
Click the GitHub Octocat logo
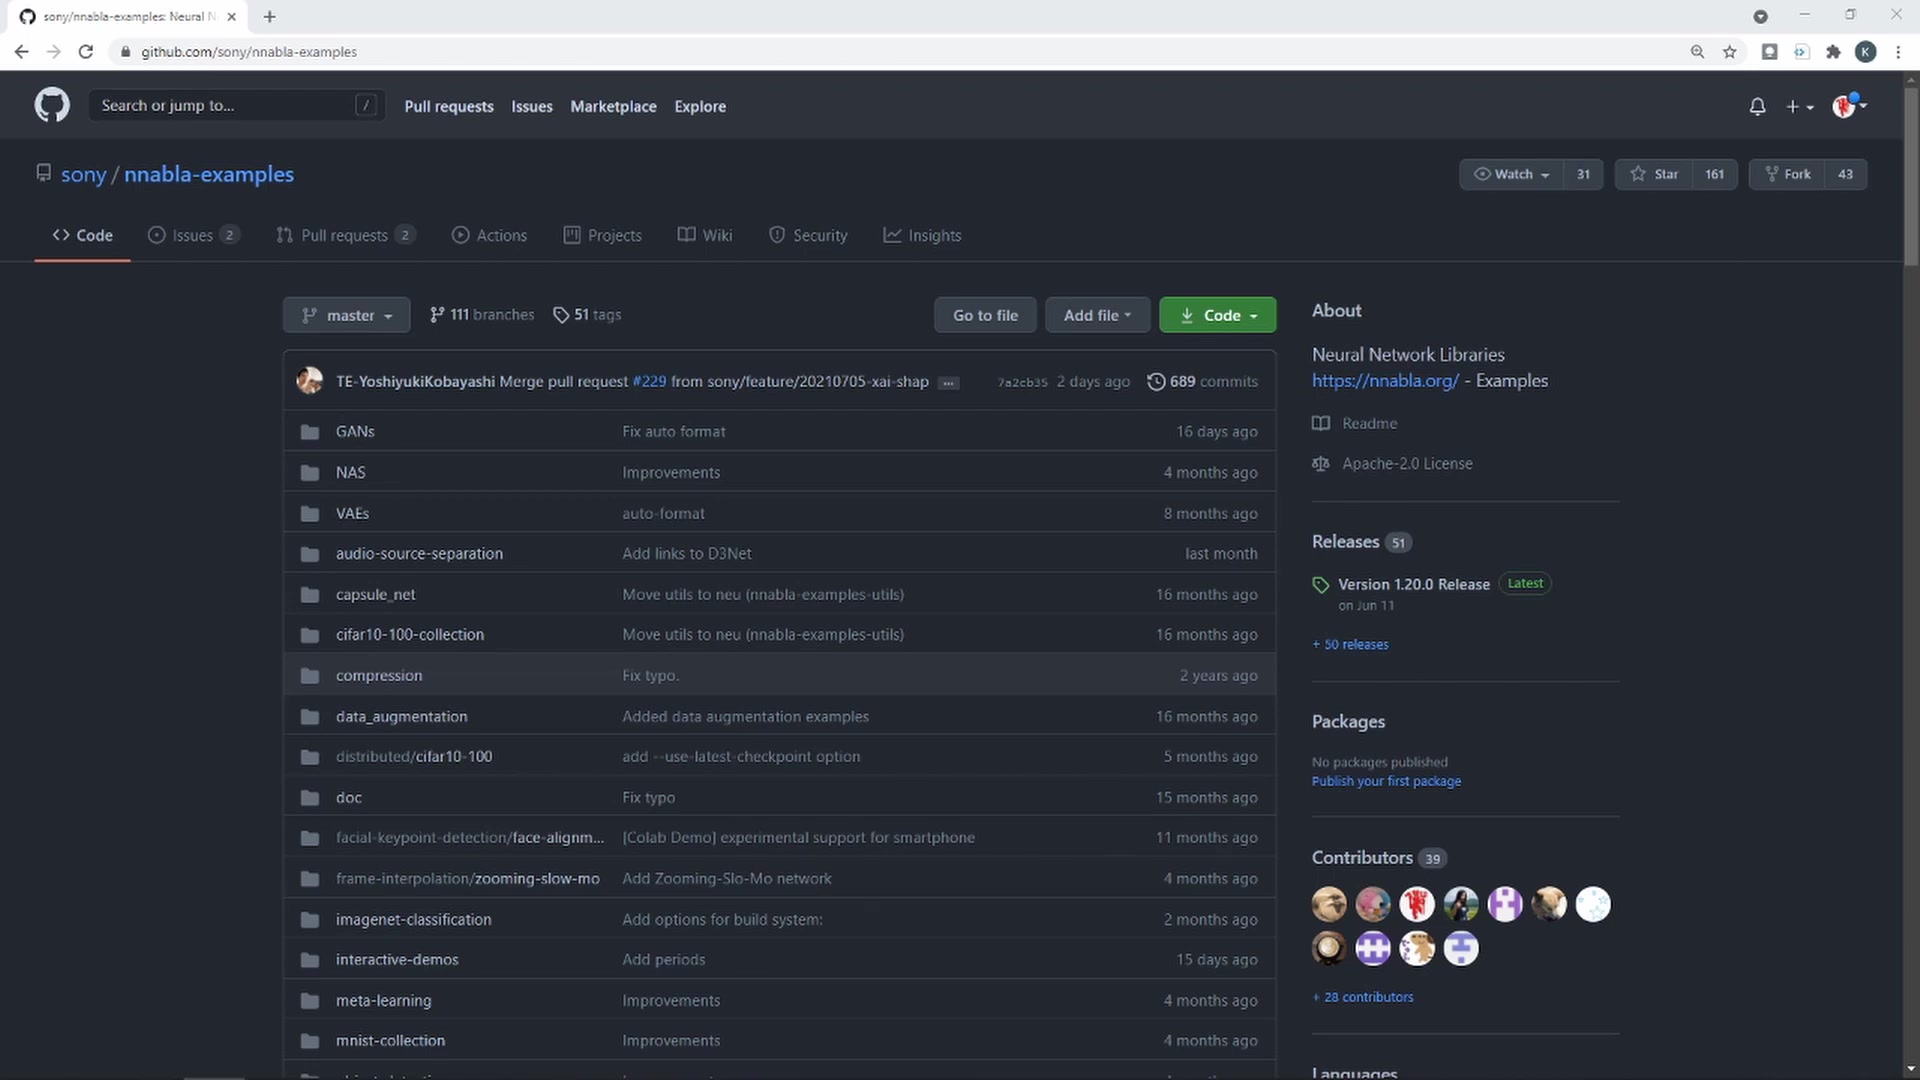(52, 105)
